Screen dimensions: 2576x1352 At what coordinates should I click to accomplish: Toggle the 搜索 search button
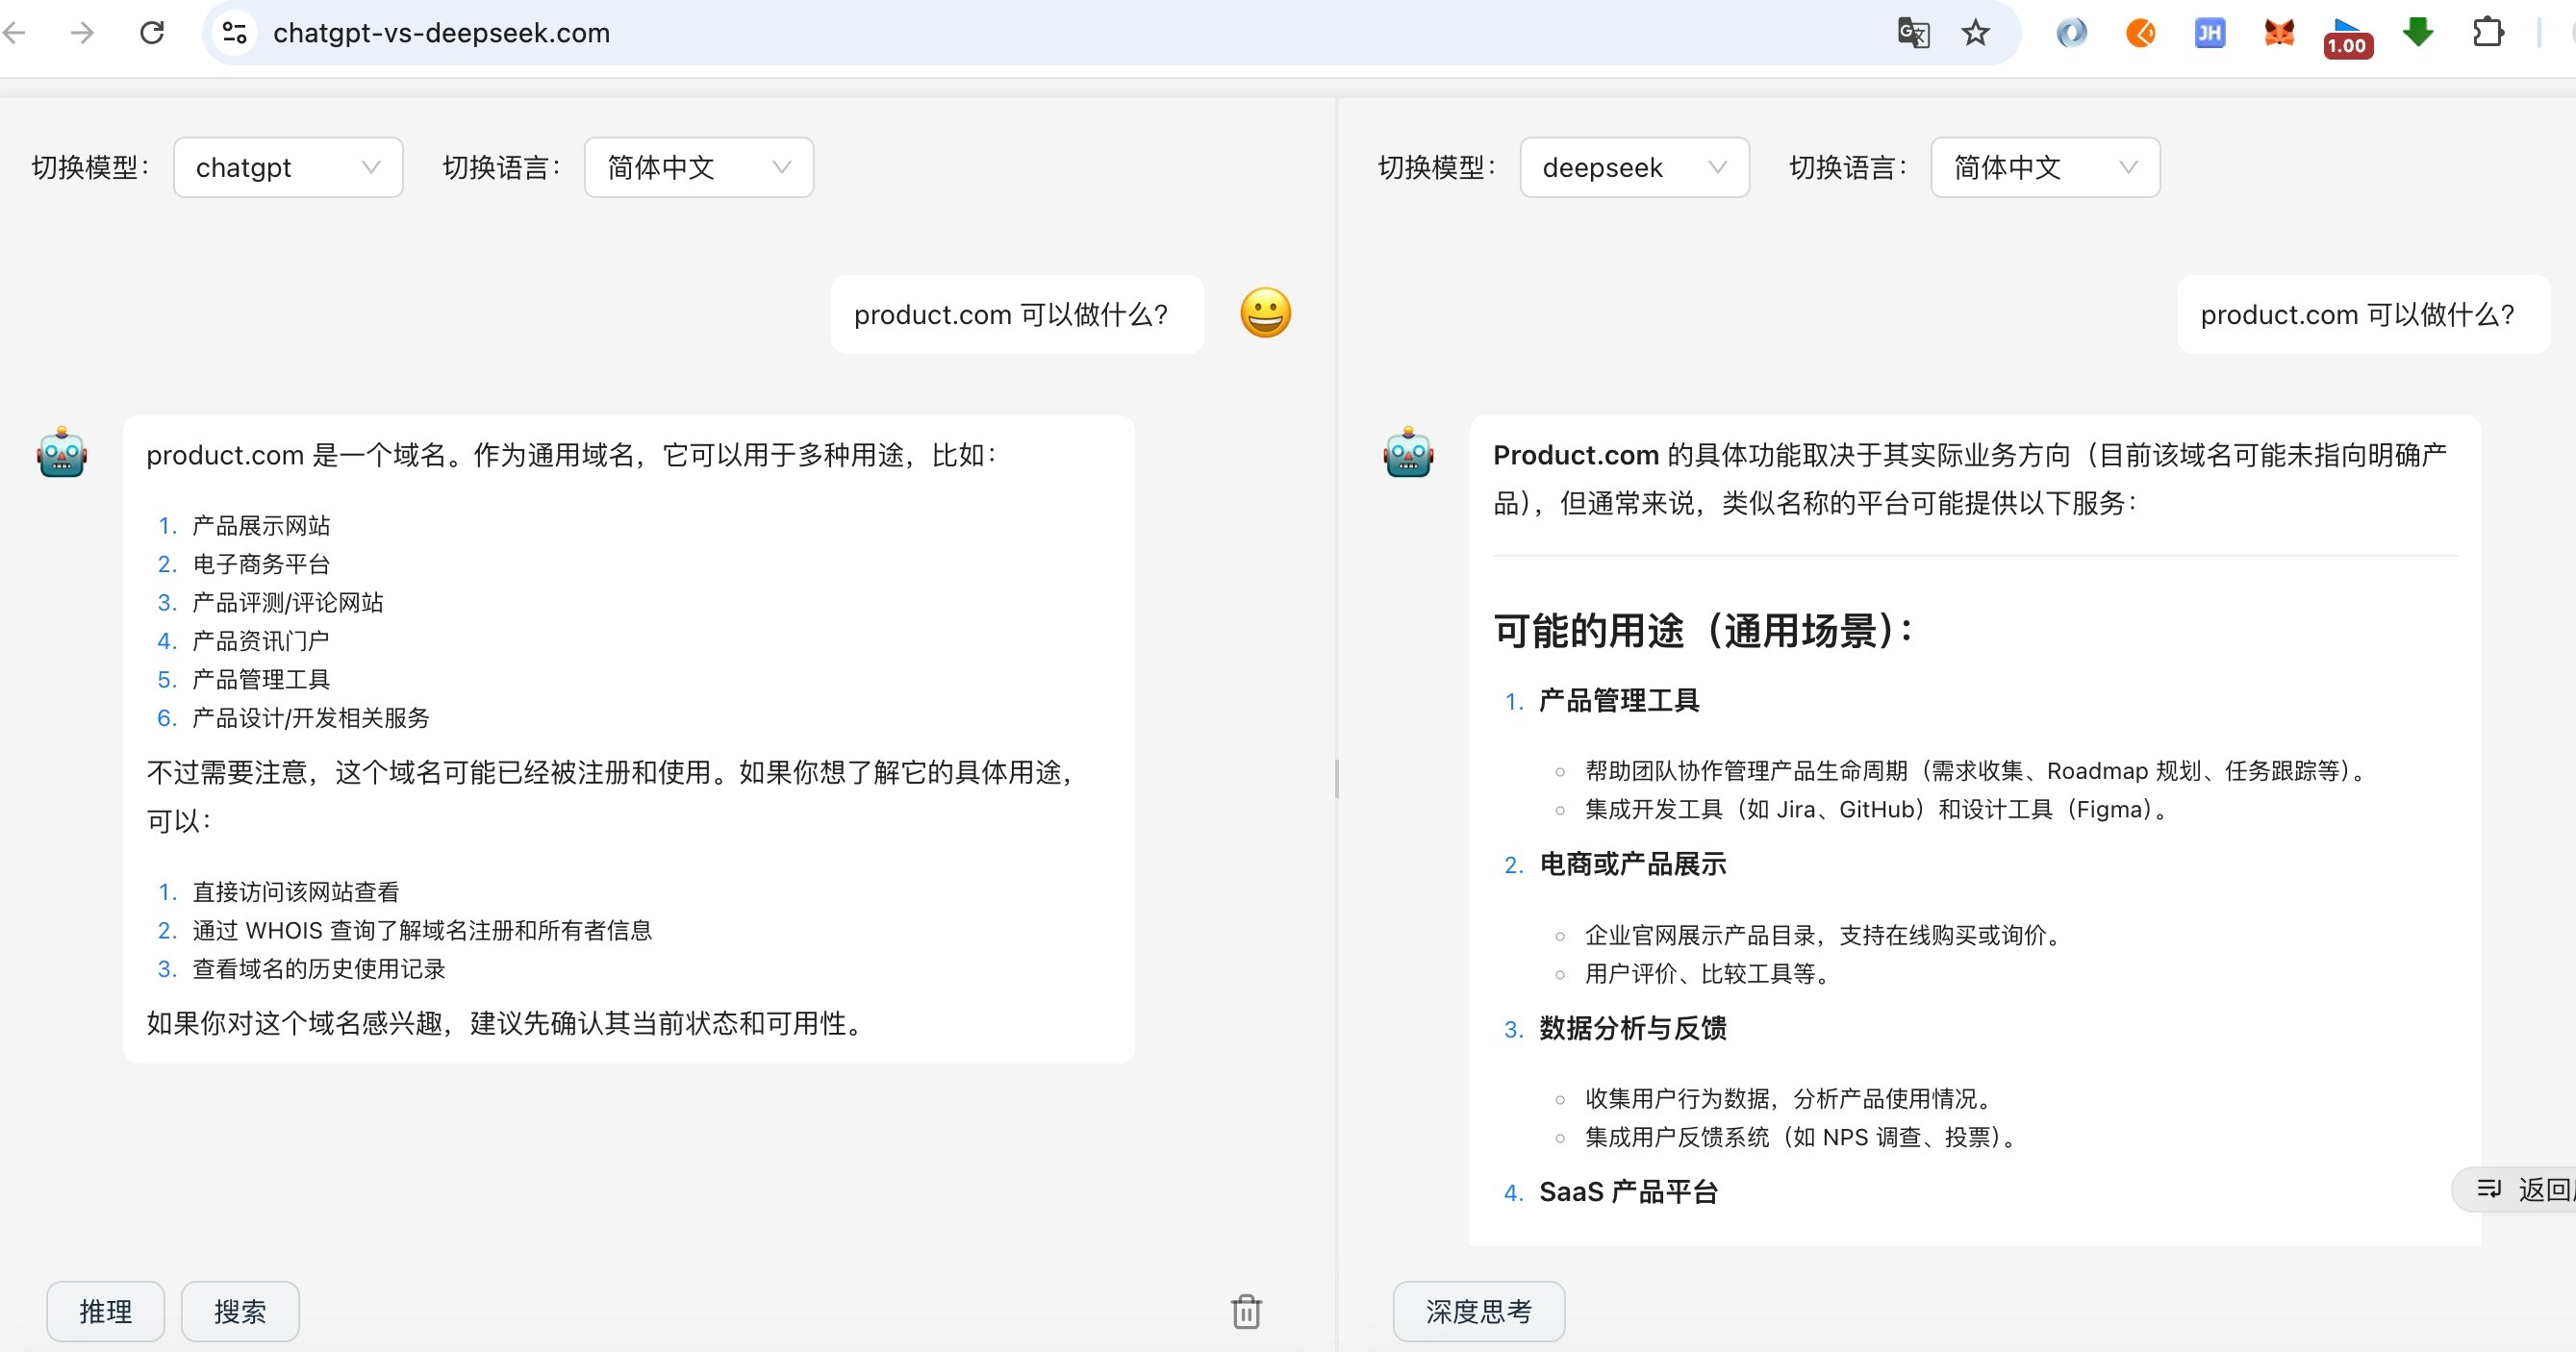pos(240,1311)
